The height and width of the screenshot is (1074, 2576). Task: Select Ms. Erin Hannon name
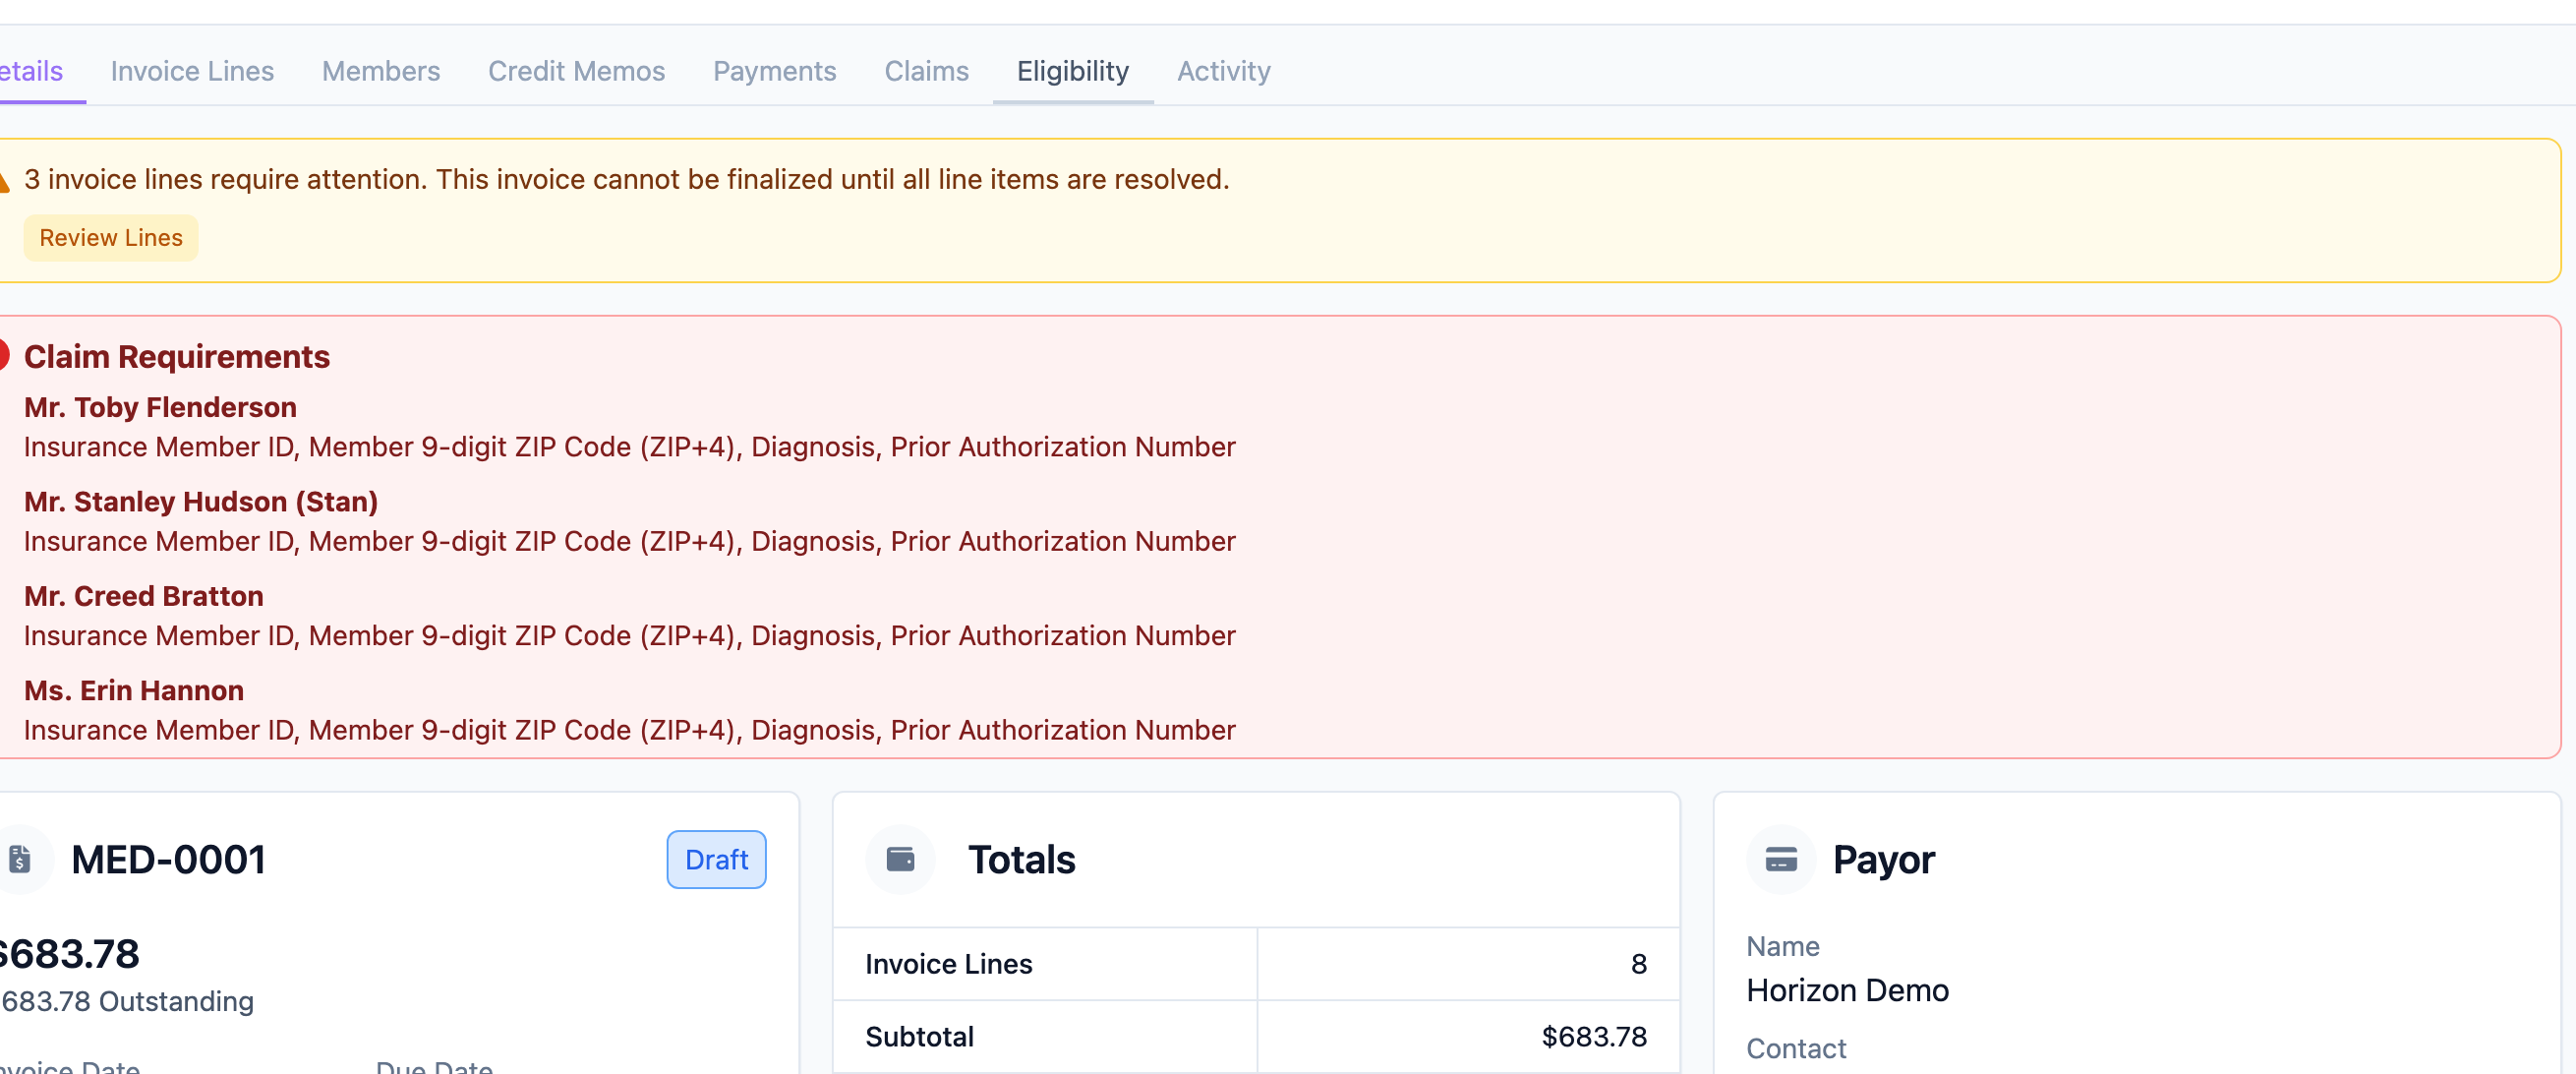(134, 690)
